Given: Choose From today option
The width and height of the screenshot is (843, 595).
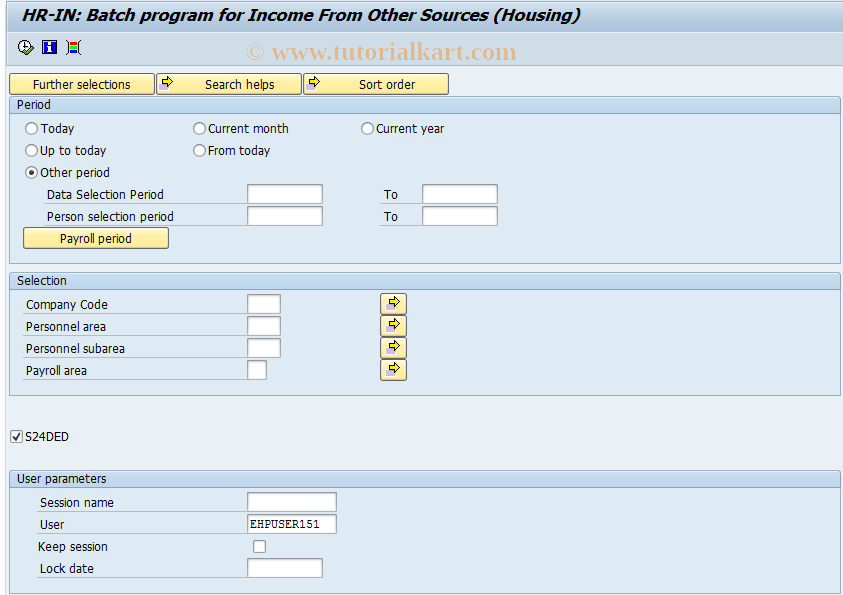Looking at the screenshot, I should click(199, 150).
